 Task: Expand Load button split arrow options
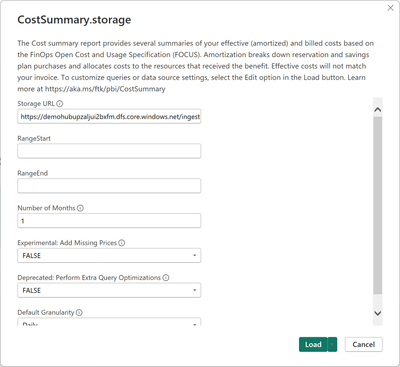click(332, 345)
